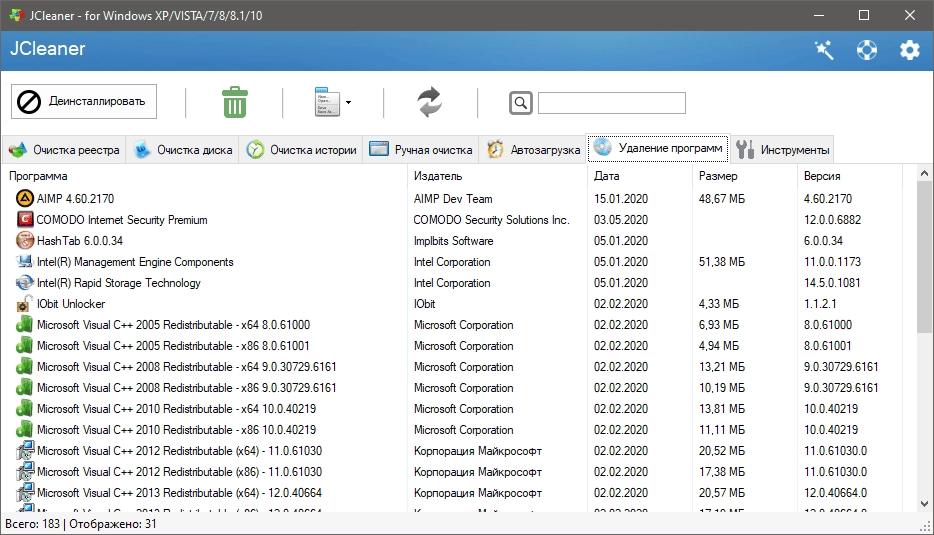Open settings via the gear icon
This screenshot has width=934, height=535.
[910, 50]
